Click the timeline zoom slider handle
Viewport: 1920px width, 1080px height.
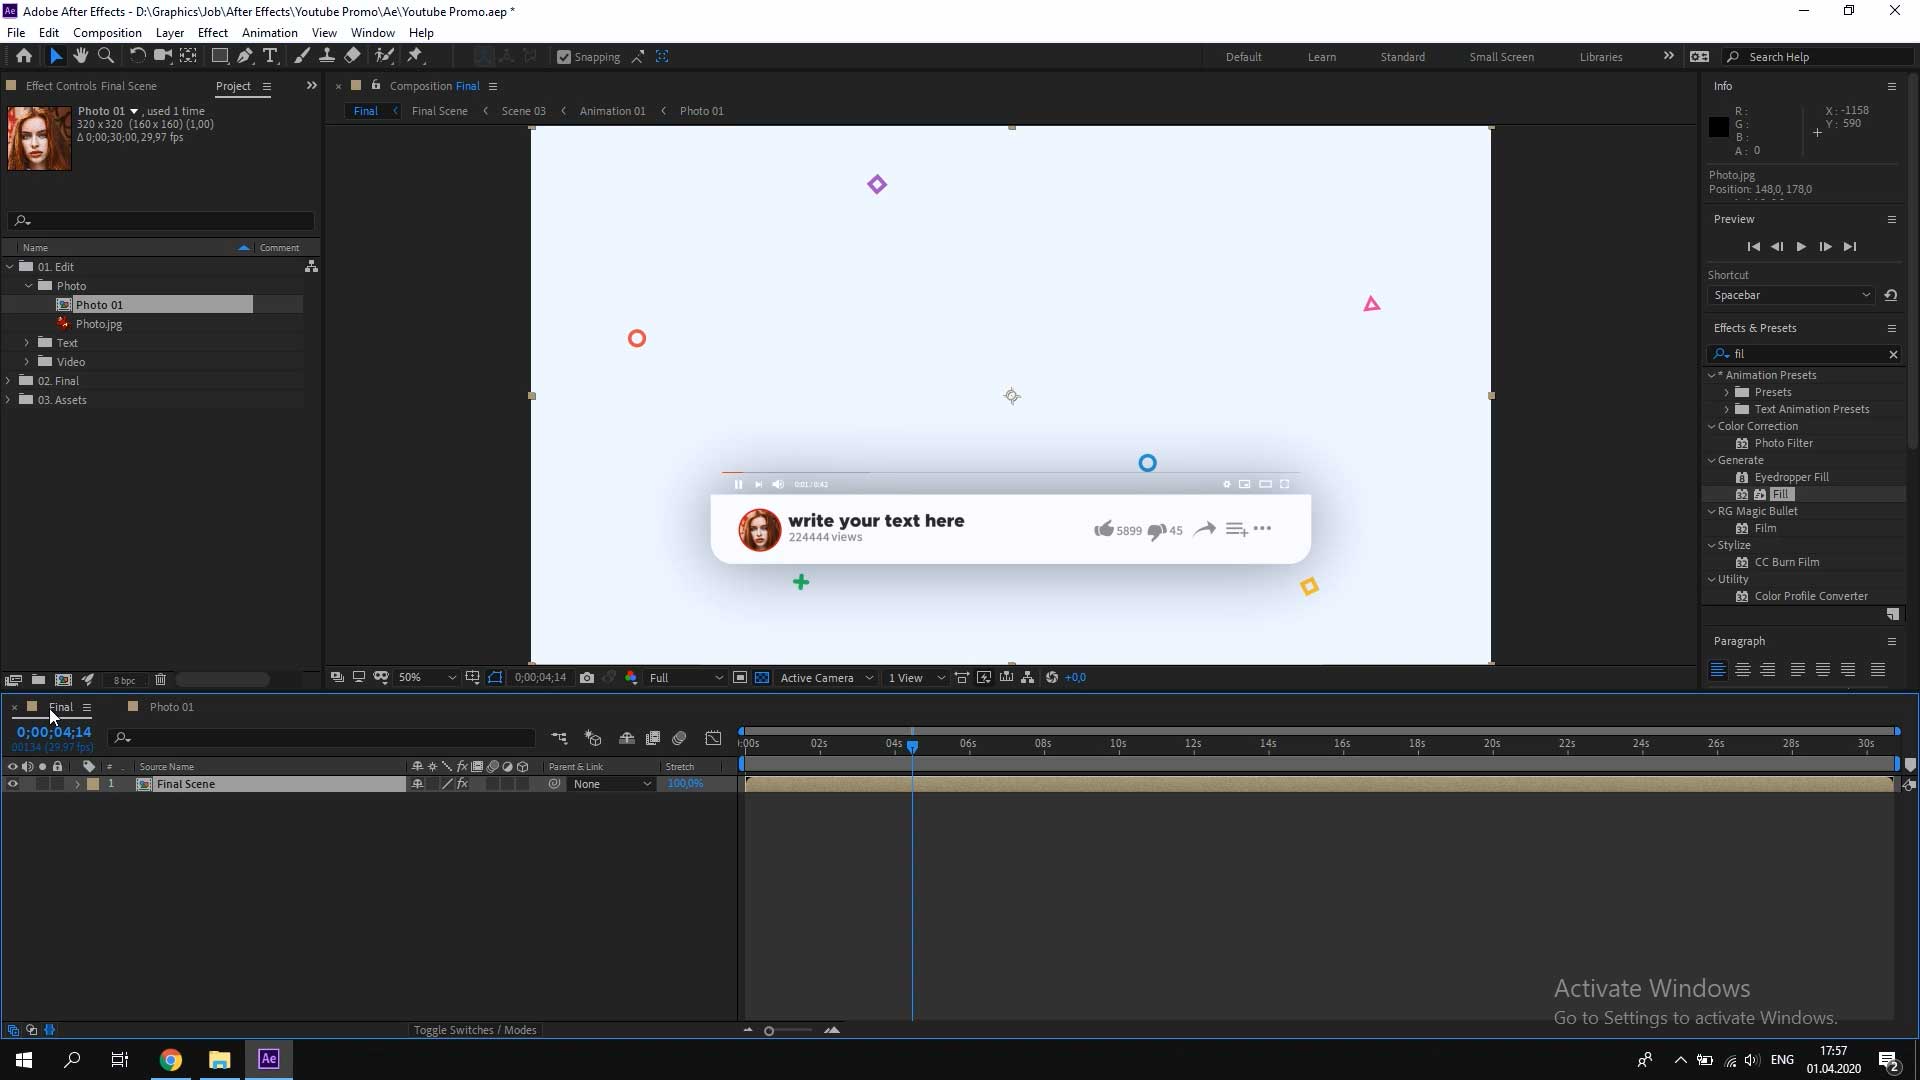[x=769, y=1031]
